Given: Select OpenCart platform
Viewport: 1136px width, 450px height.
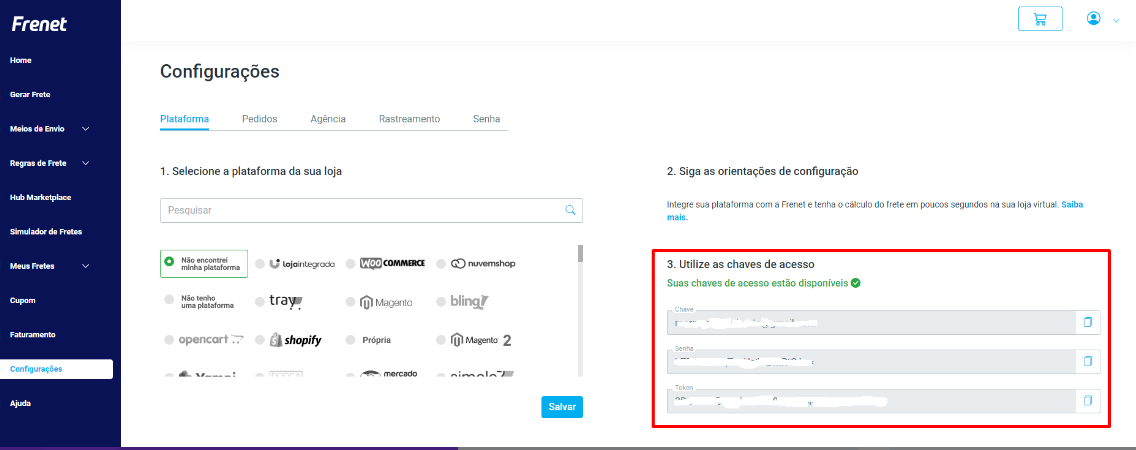Looking at the screenshot, I should [x=169, y=340].
